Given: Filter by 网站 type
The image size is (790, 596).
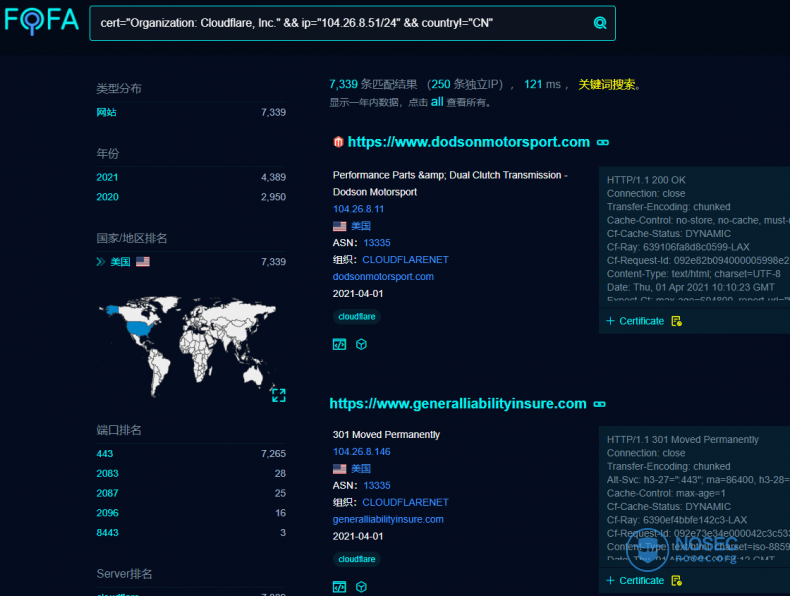Looking at the screenshot, I should 106,112.
